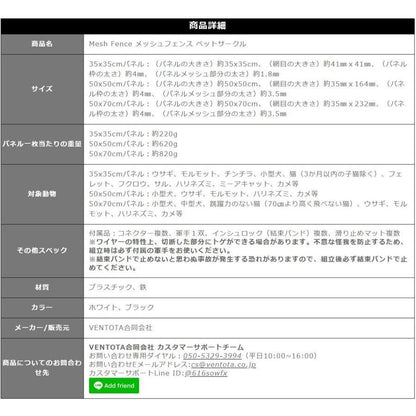Viewport: 416px width, 416px height.
Task: Open the cs@ventota.co.jp email link
Action: pyautogui.click(x=223, y=364)
